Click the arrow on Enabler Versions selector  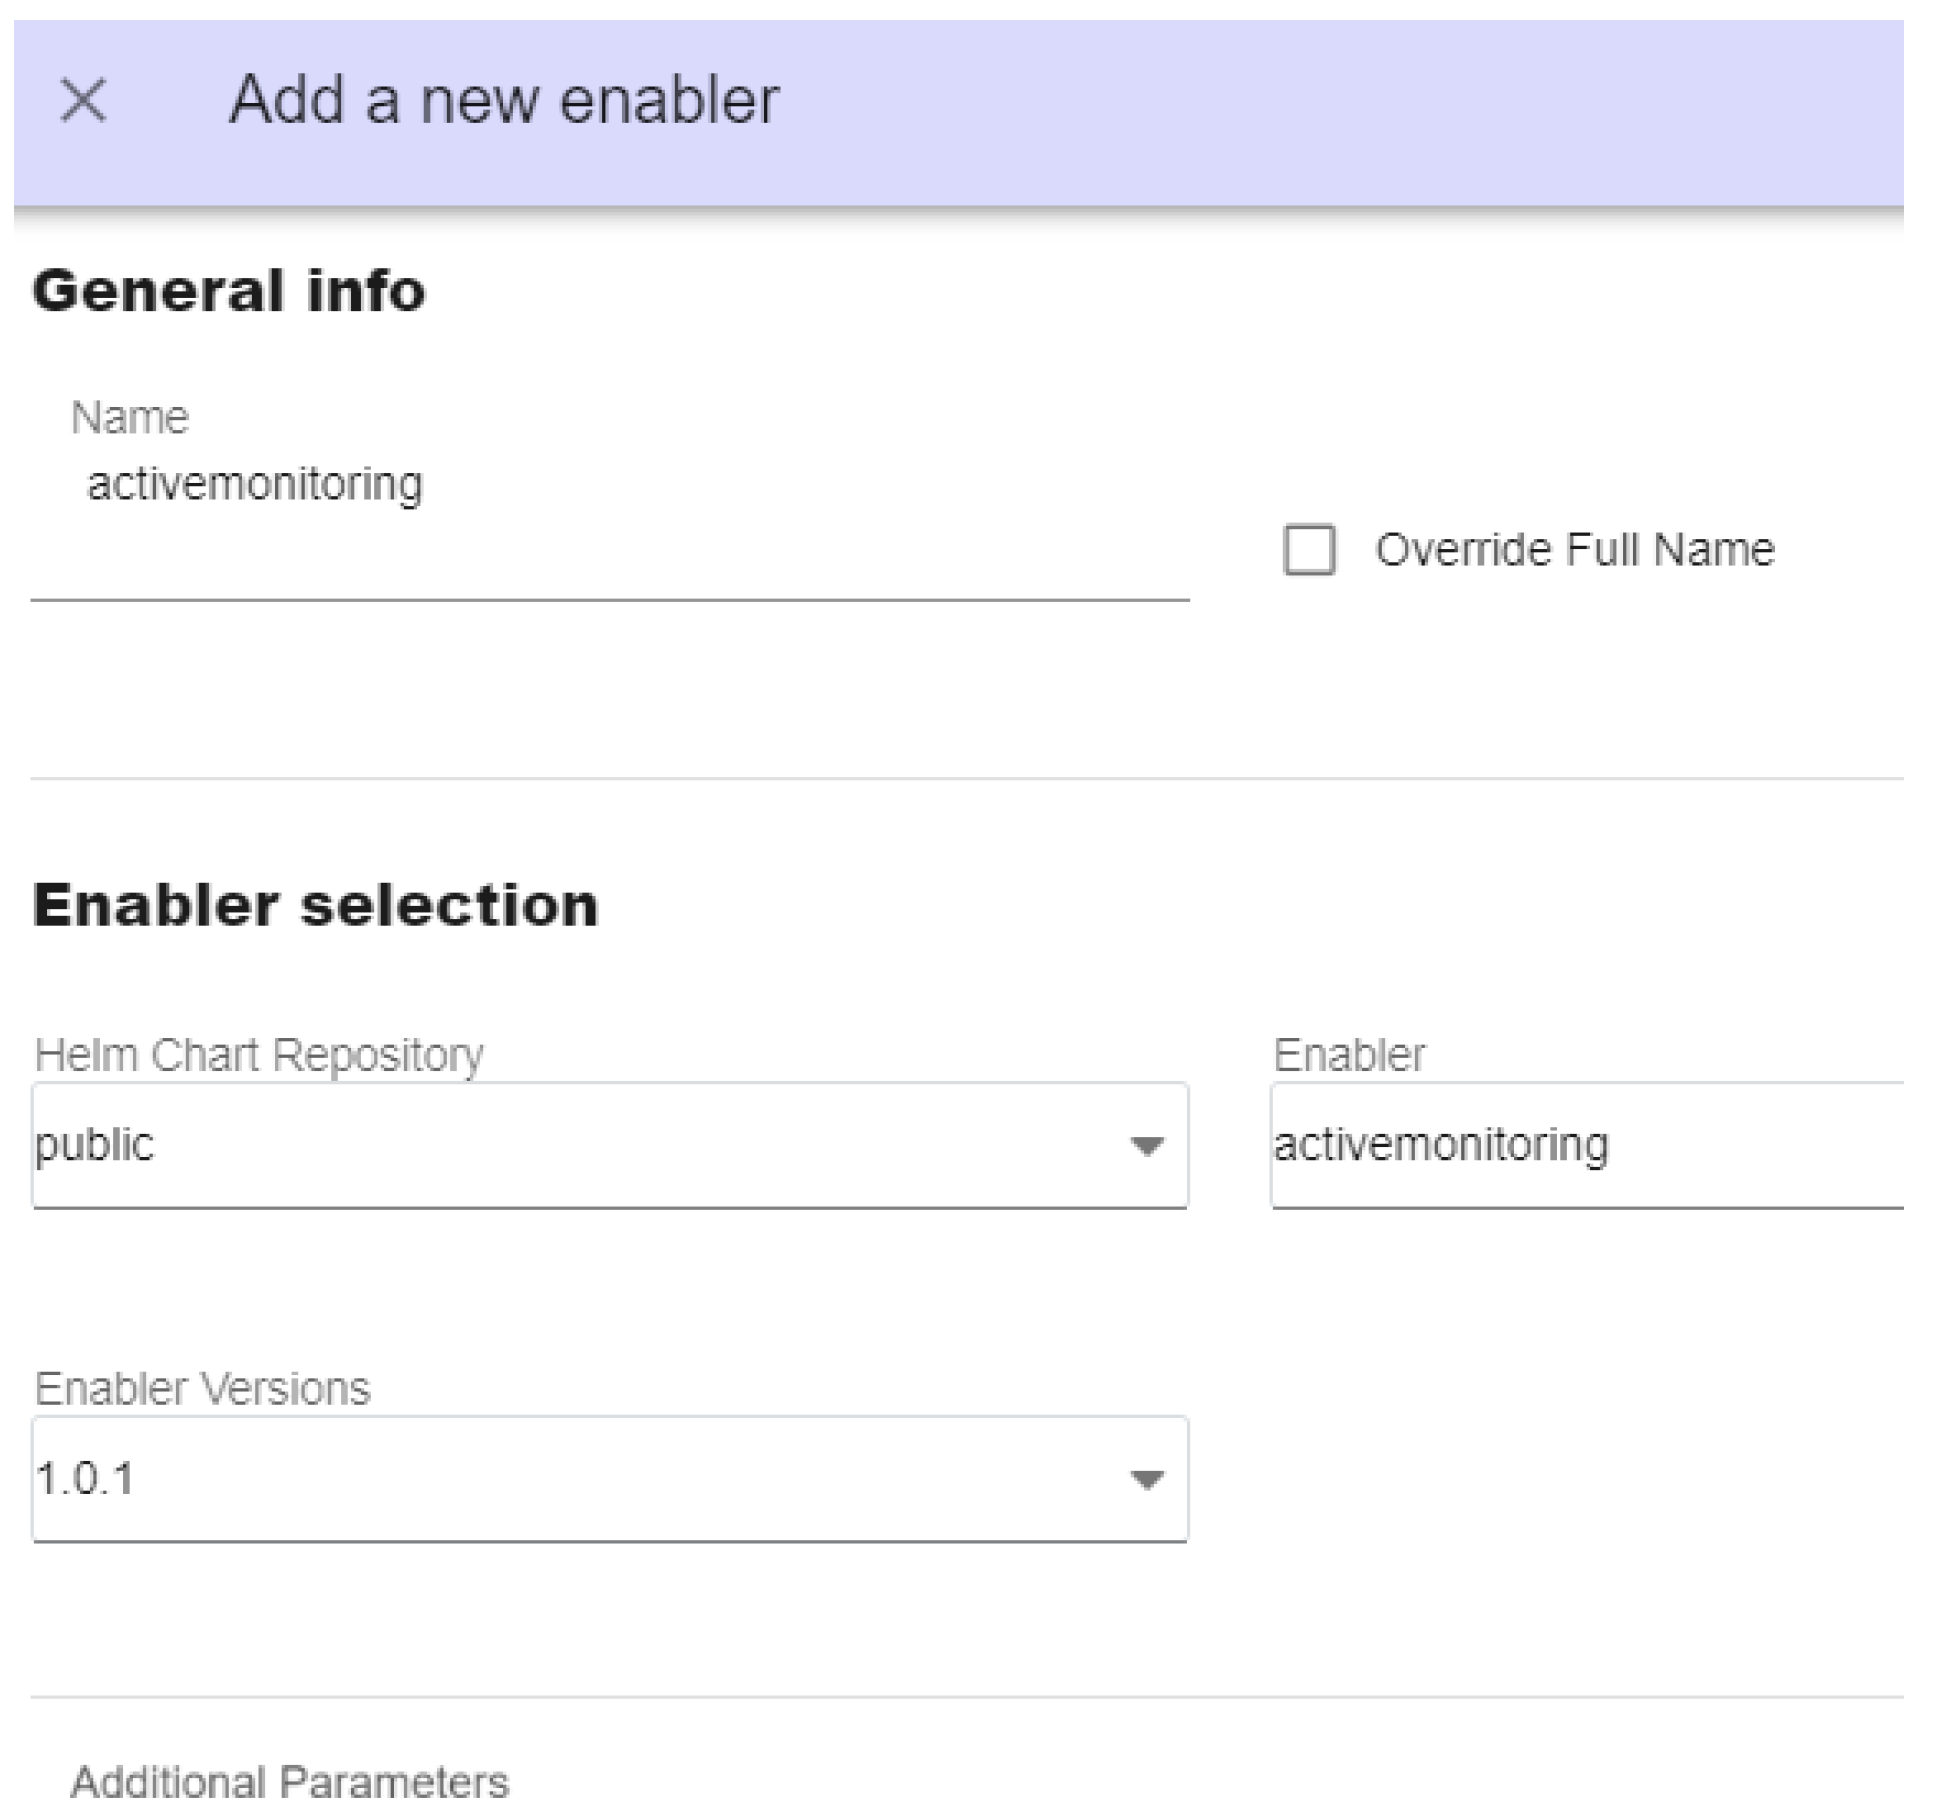tap(1146, 1480)
